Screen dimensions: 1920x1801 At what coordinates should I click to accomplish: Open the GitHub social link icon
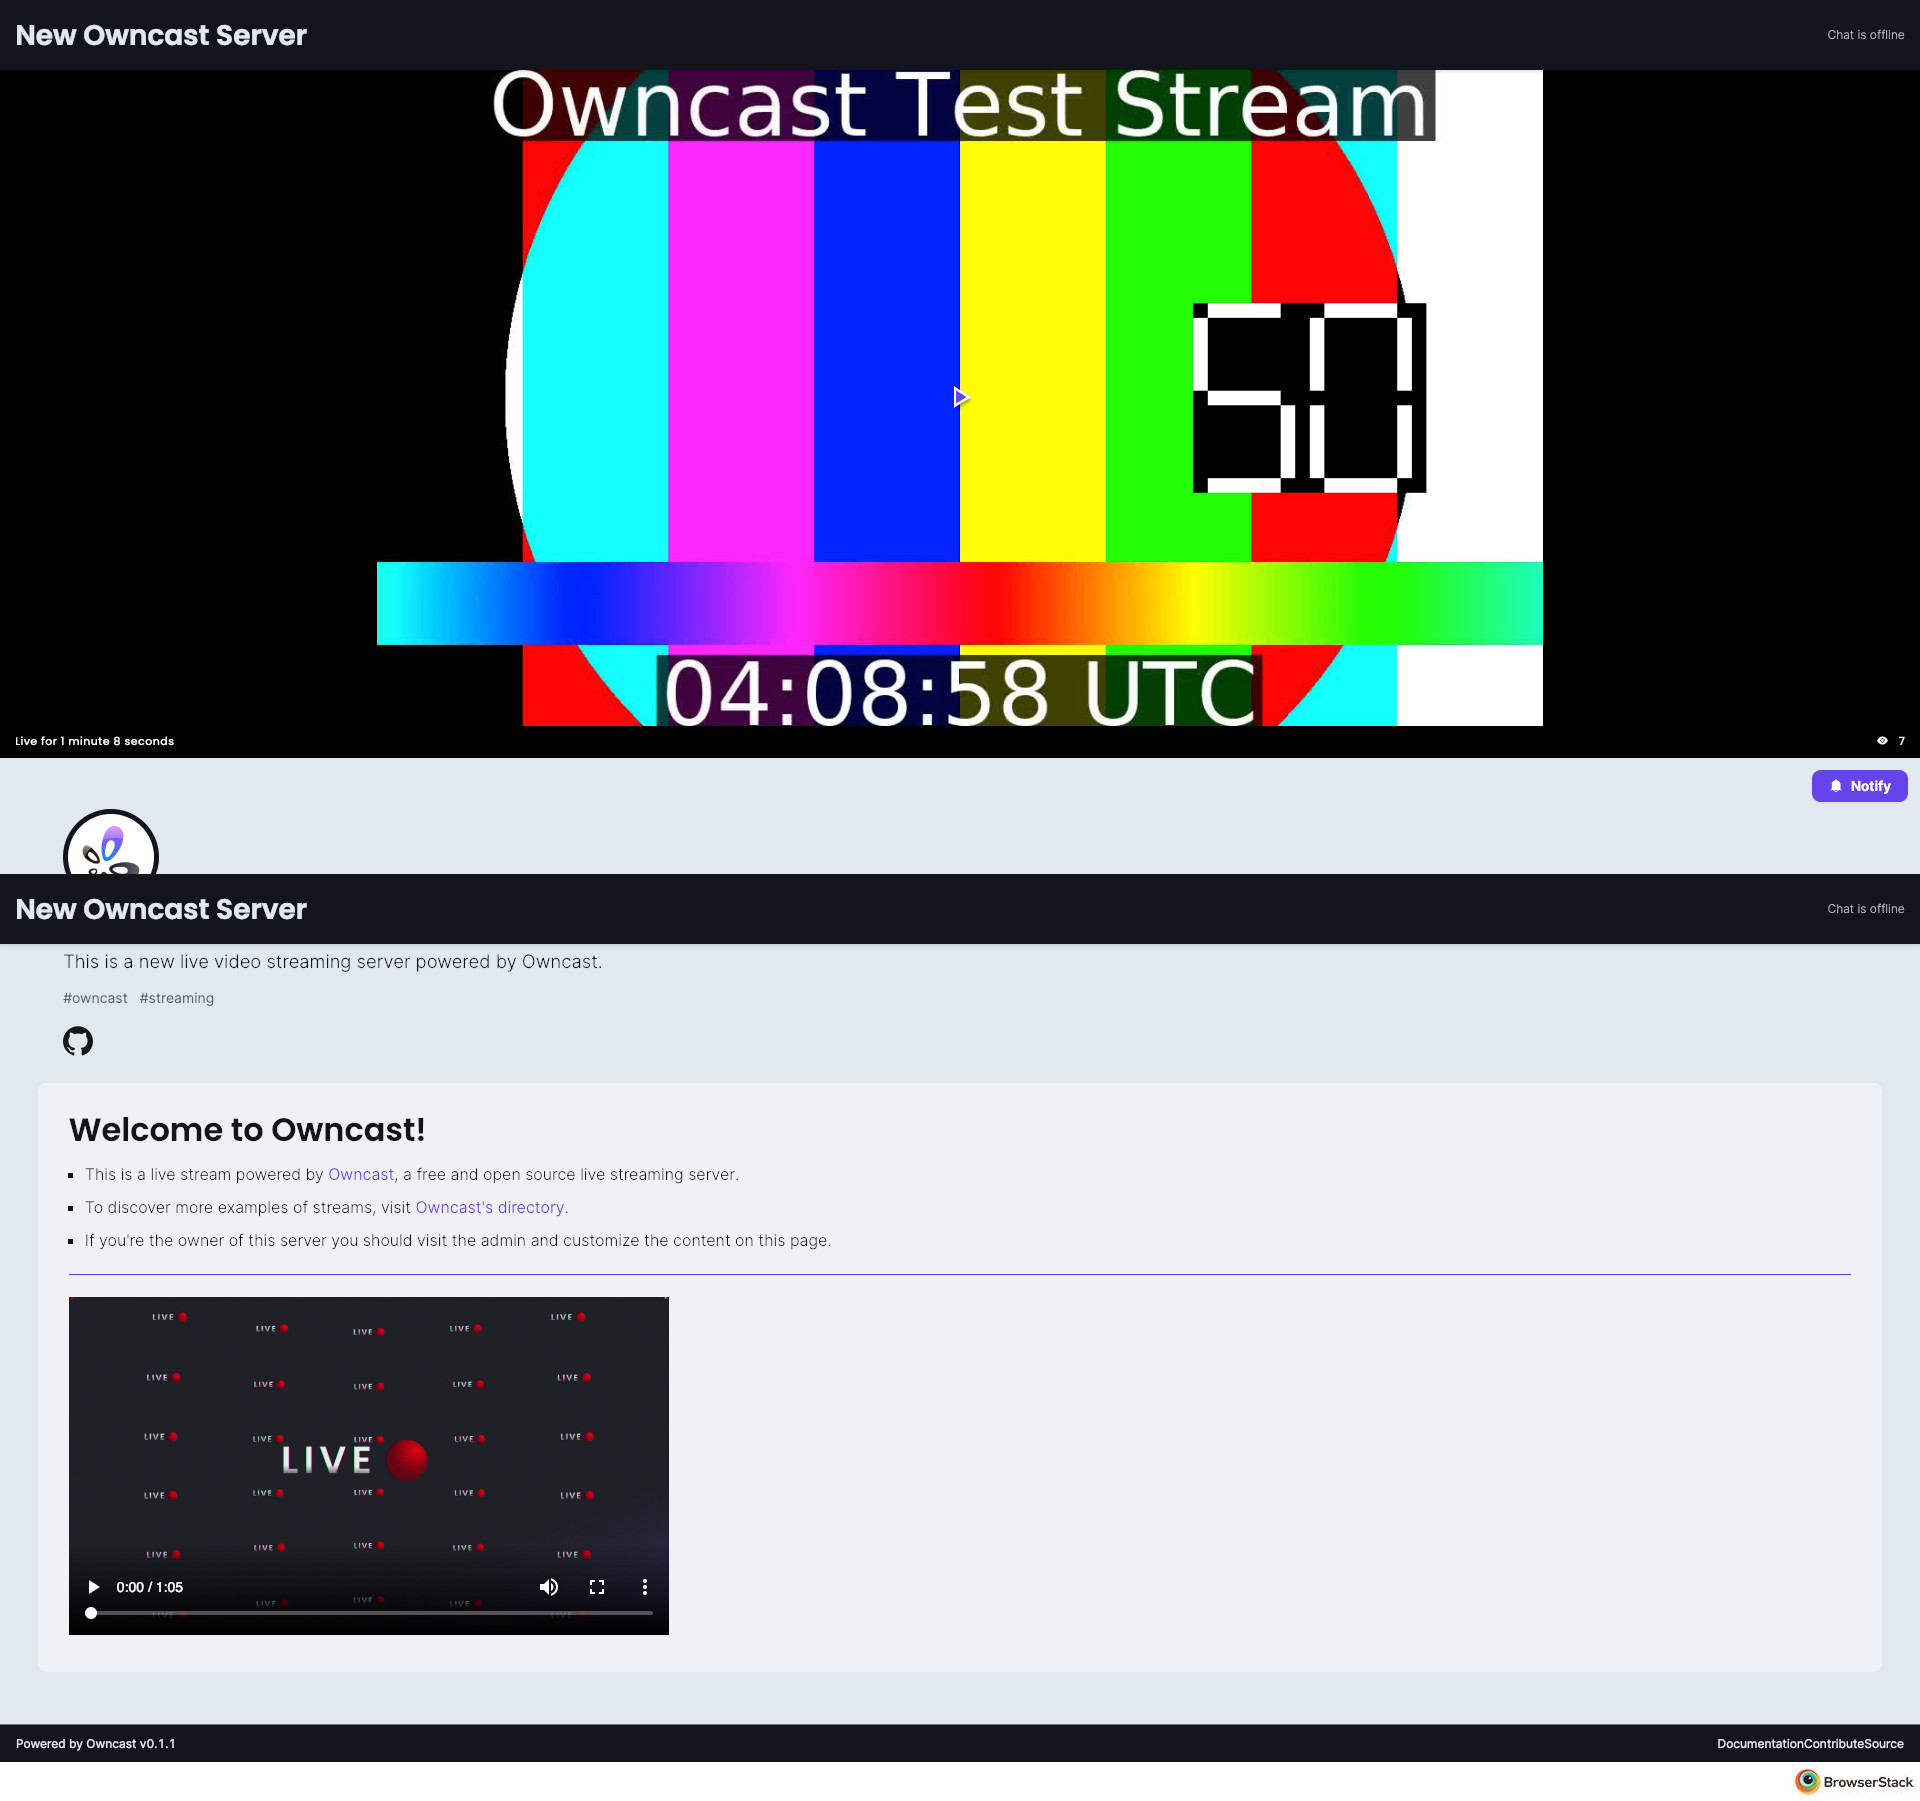(x=78, y=1041)
